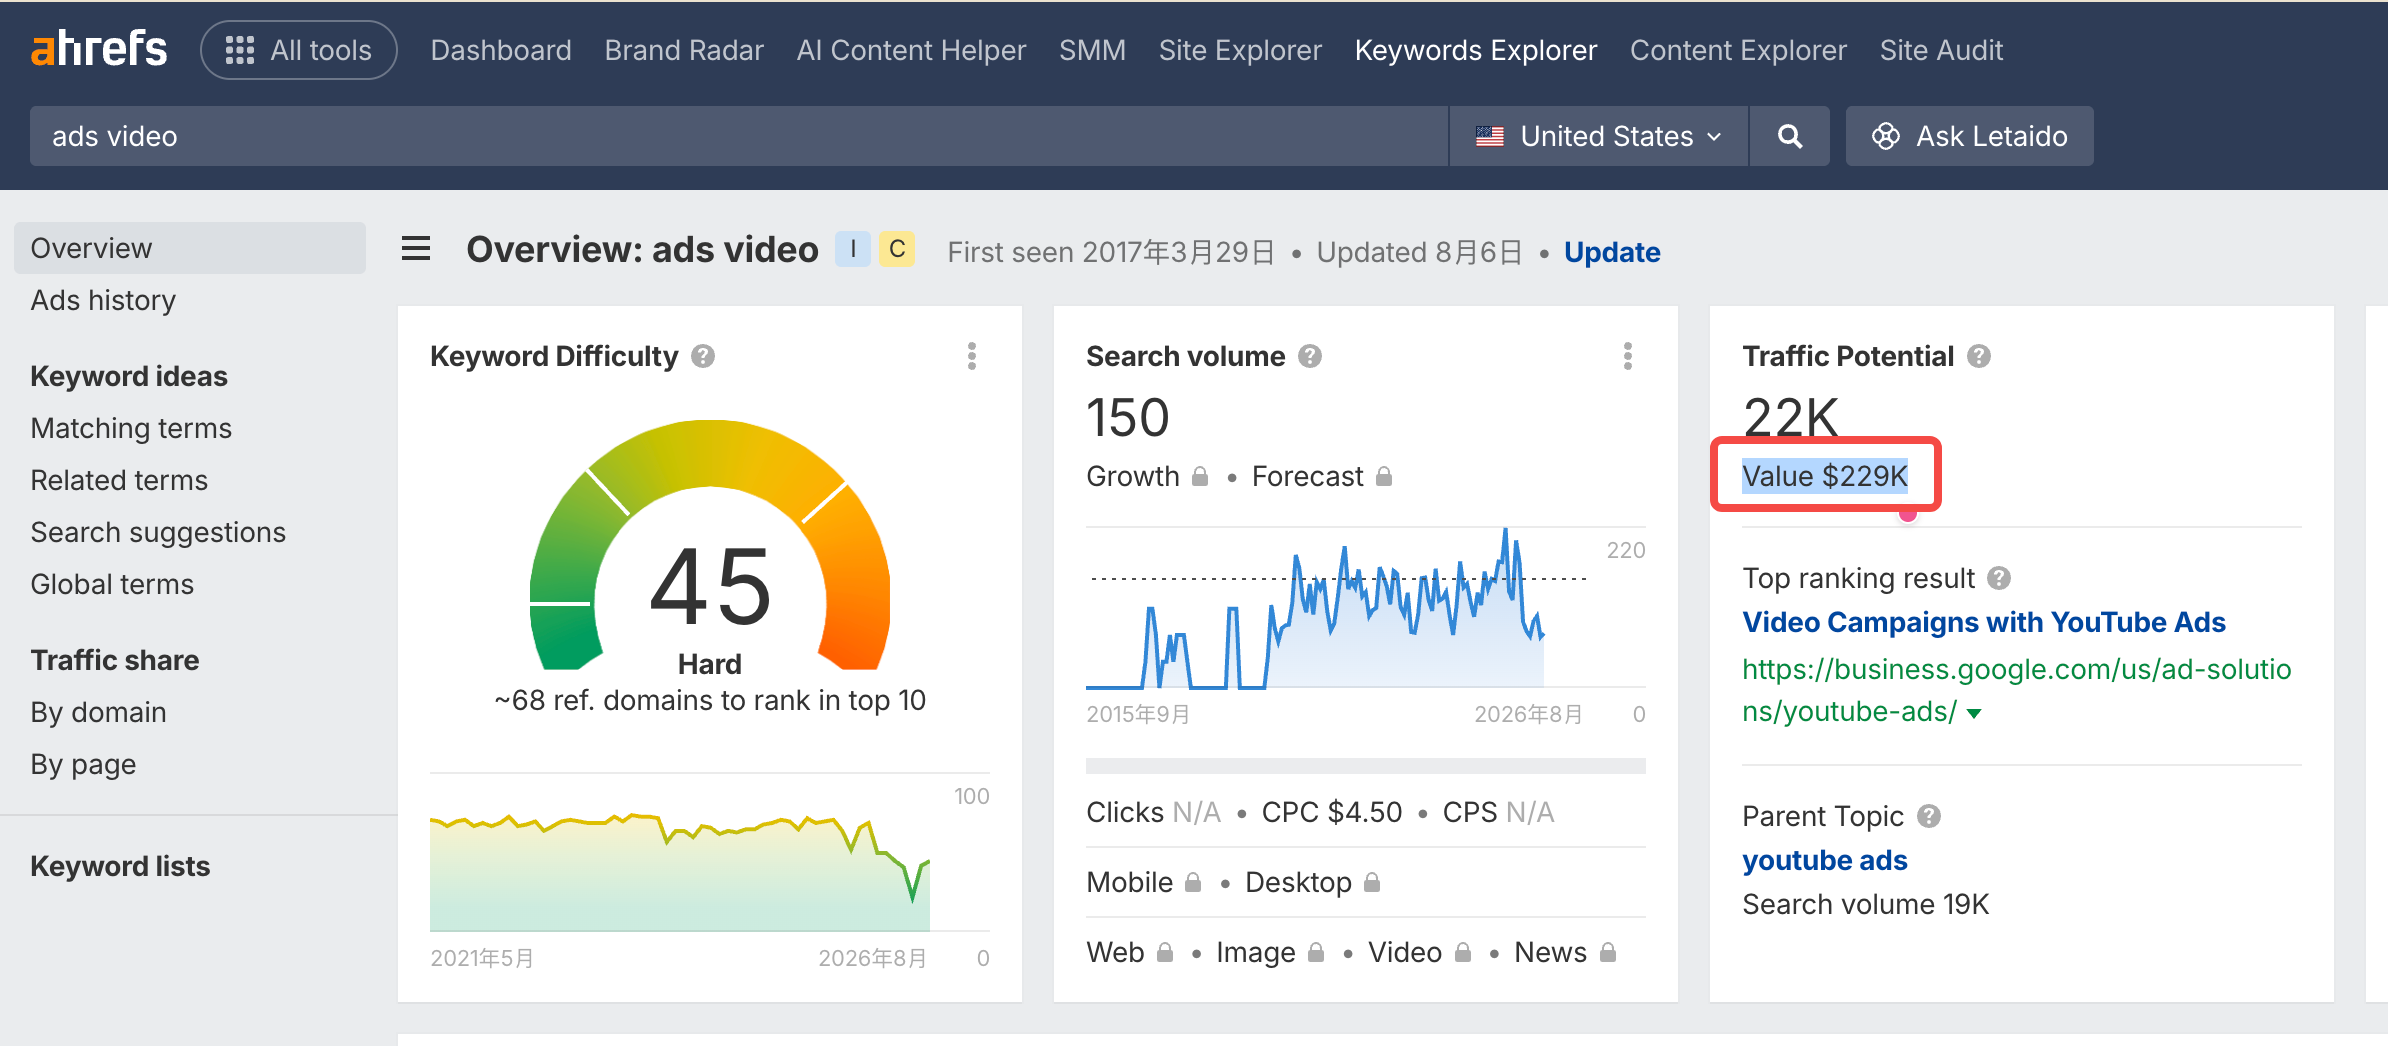Open Related terms keyword ideas
Image resolution: width=2388 pixels, height=1046 pixels.
tap(119, 480)
